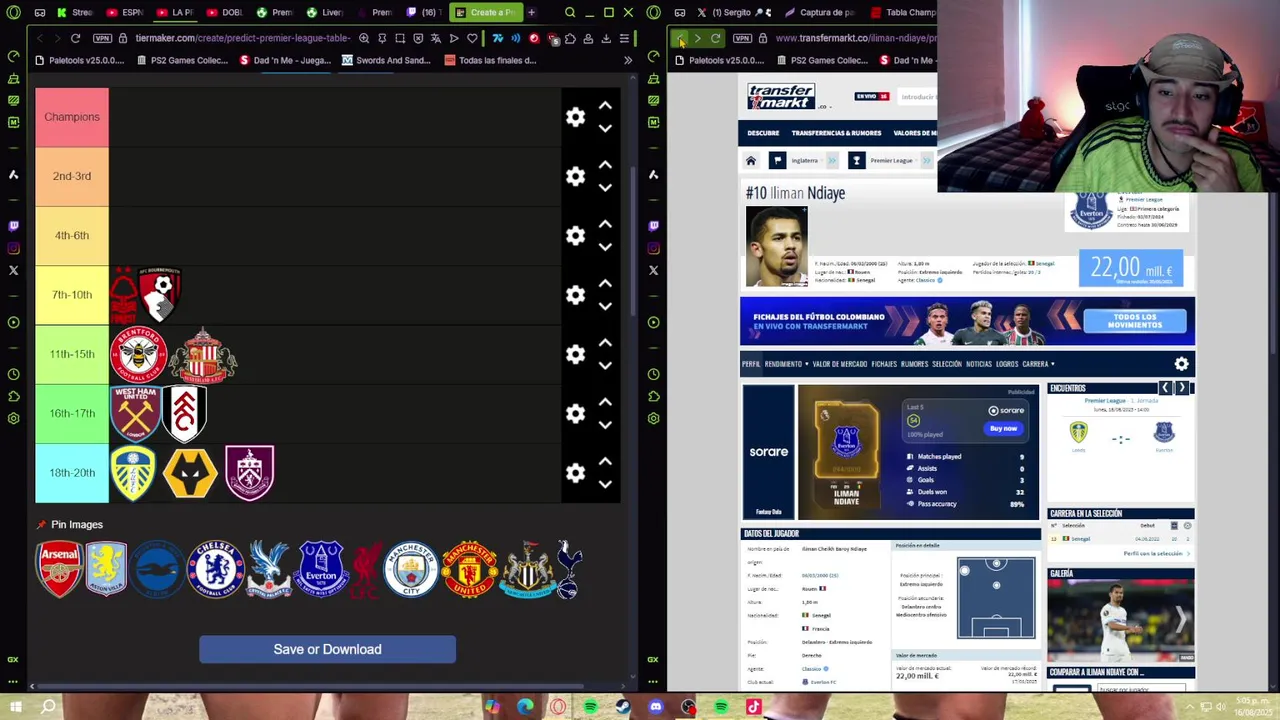Viewport: 1280px width, 720px height.
Task: Toggle Pin Images option
Action: coord(69,524)
